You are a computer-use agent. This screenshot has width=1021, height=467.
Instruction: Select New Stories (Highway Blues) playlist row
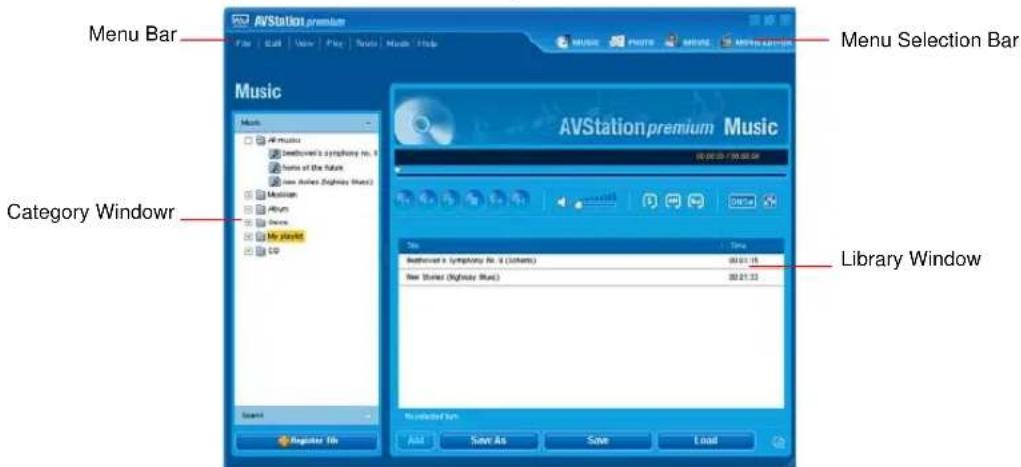[591, 277]
